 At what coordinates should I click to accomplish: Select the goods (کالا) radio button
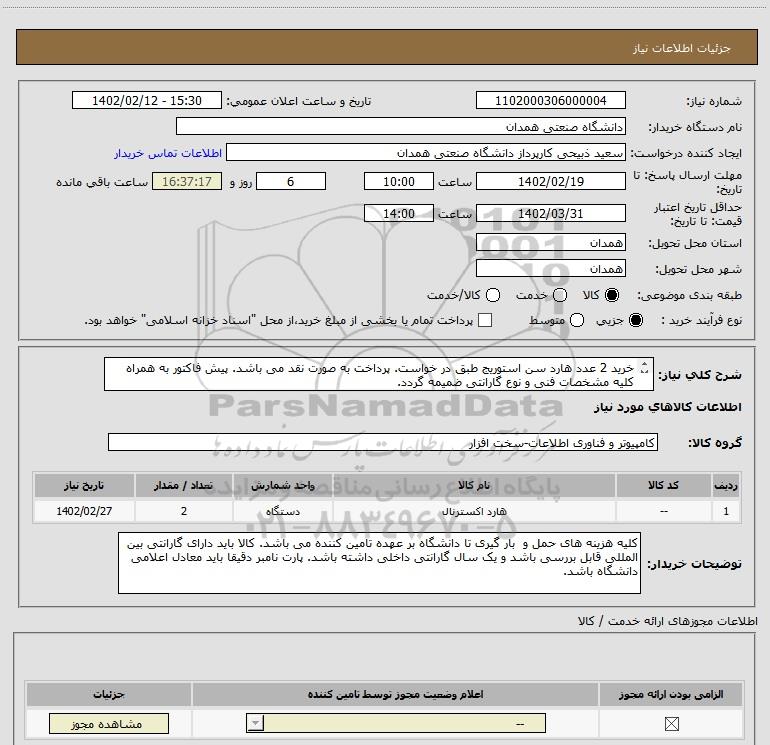pos(612,295)
